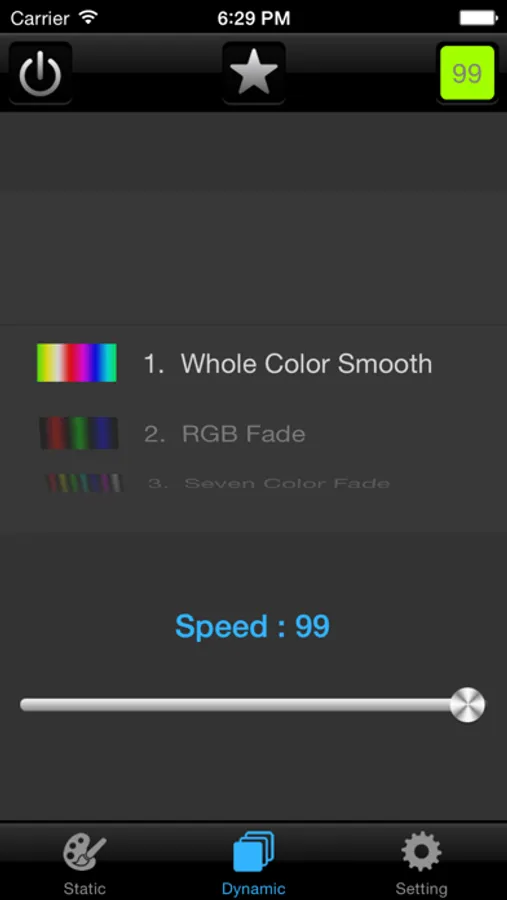Viewport: 507px width, 900px height.
Task: Toggle the power button icon
Action: (x=40, y=73)
